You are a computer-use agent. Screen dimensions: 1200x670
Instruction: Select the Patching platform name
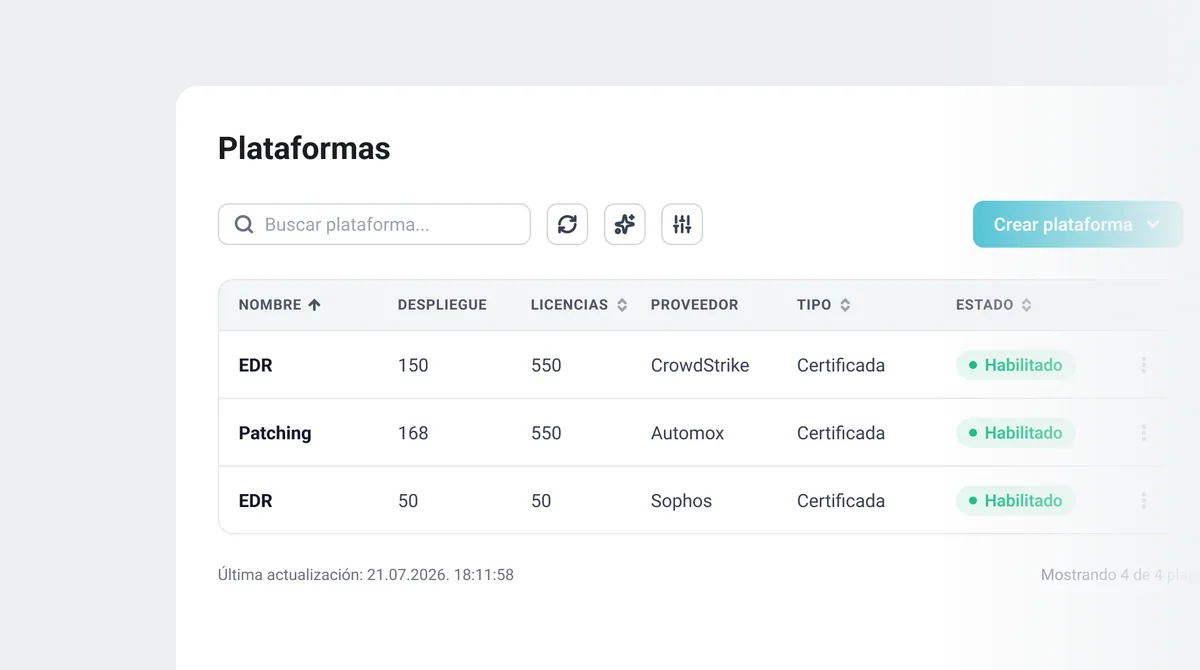click(275, 433)
